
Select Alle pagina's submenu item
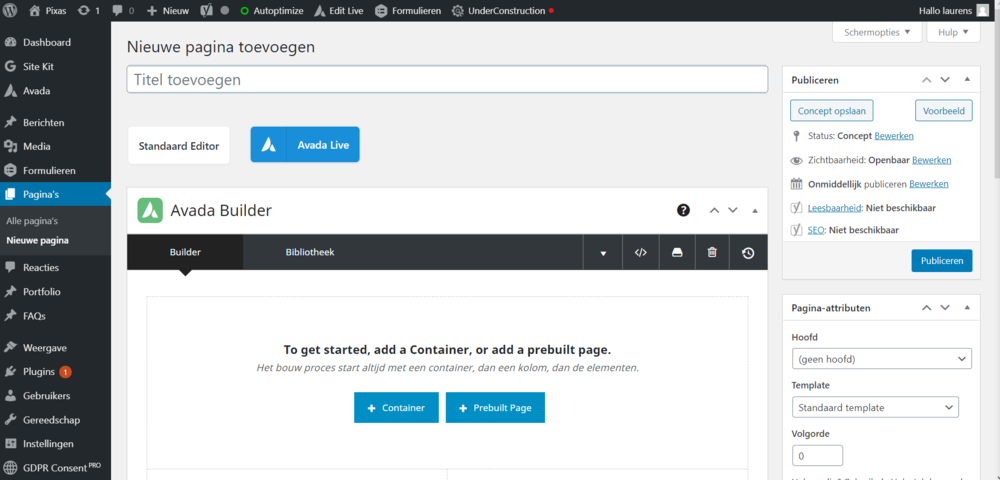point(32,221)
